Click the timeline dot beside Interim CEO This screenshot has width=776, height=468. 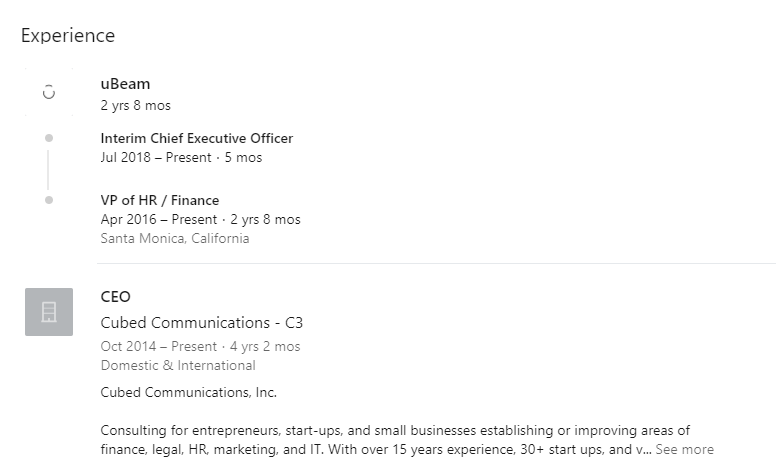pos(49,138)
